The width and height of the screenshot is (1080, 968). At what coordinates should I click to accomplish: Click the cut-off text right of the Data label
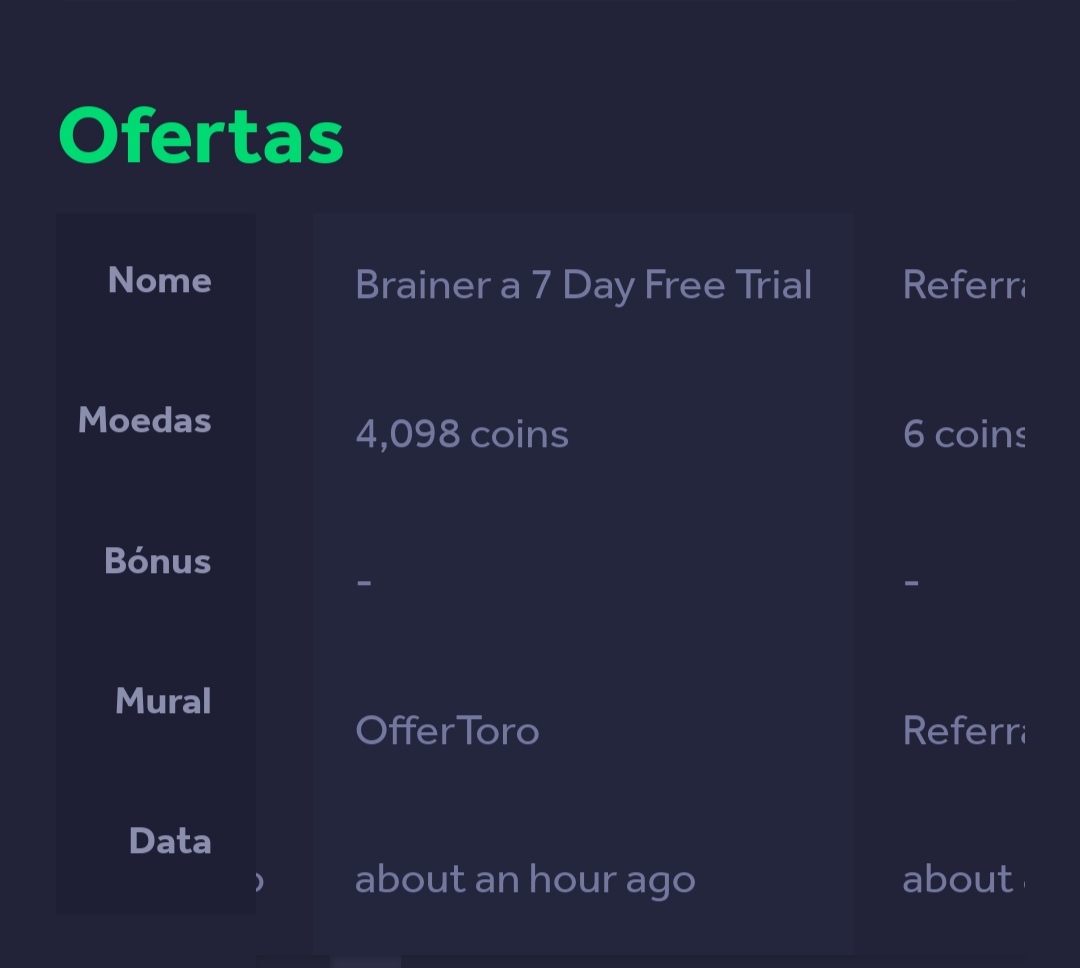[x=258, y=881]
